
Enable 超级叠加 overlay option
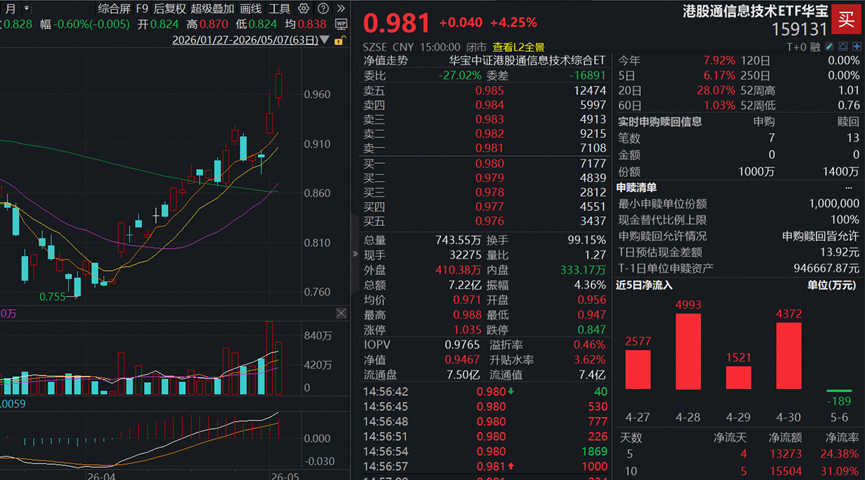[212, 8]
